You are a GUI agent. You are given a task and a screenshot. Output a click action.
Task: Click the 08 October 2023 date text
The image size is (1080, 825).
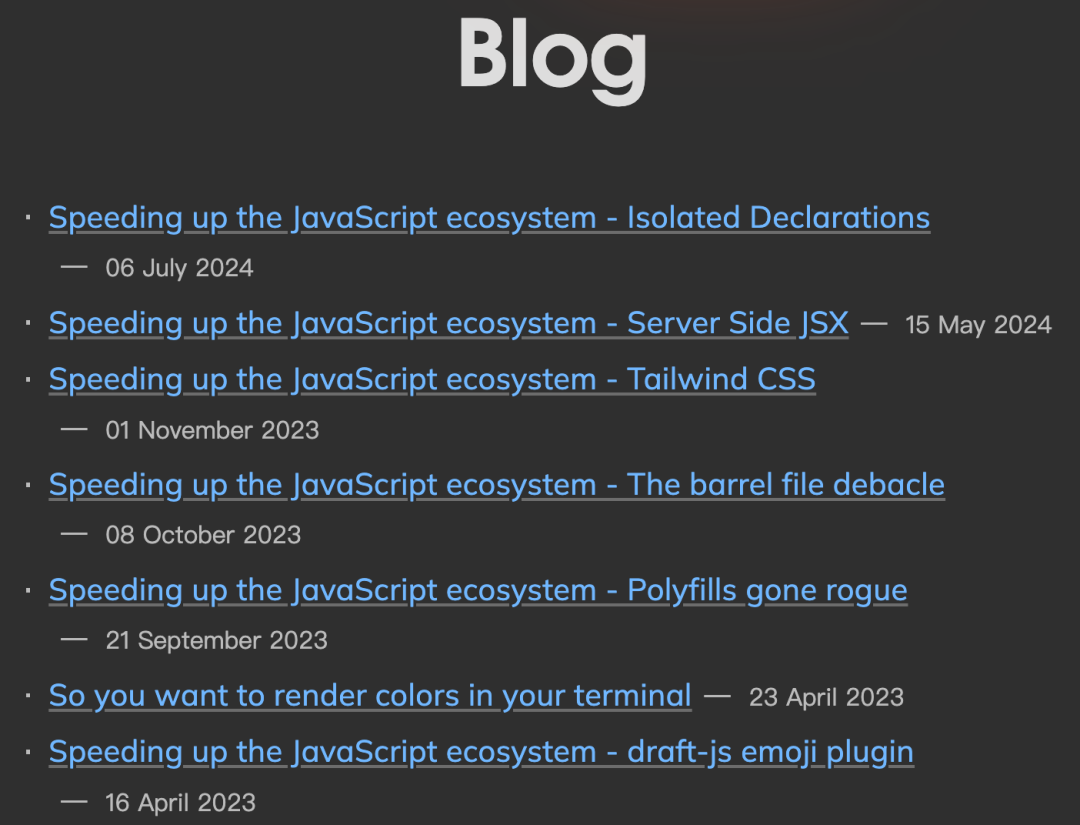click(203, 535)
